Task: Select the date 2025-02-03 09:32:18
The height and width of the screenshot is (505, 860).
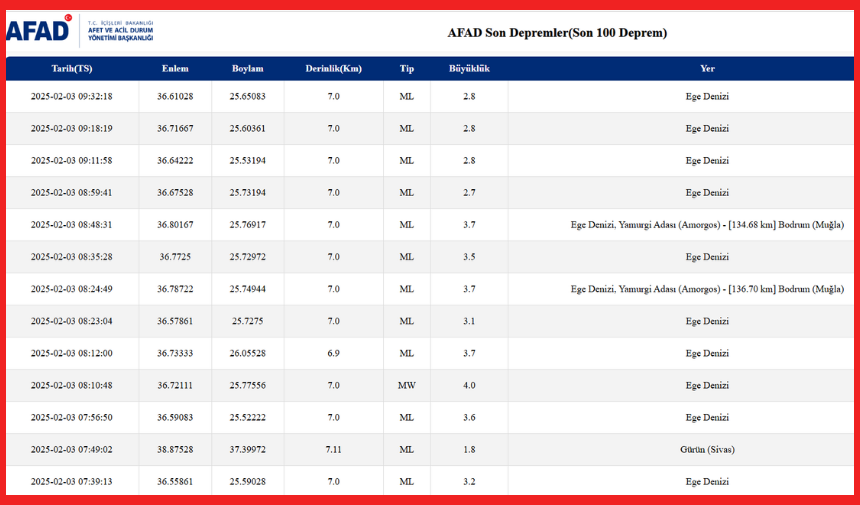Action: point(72,97)
